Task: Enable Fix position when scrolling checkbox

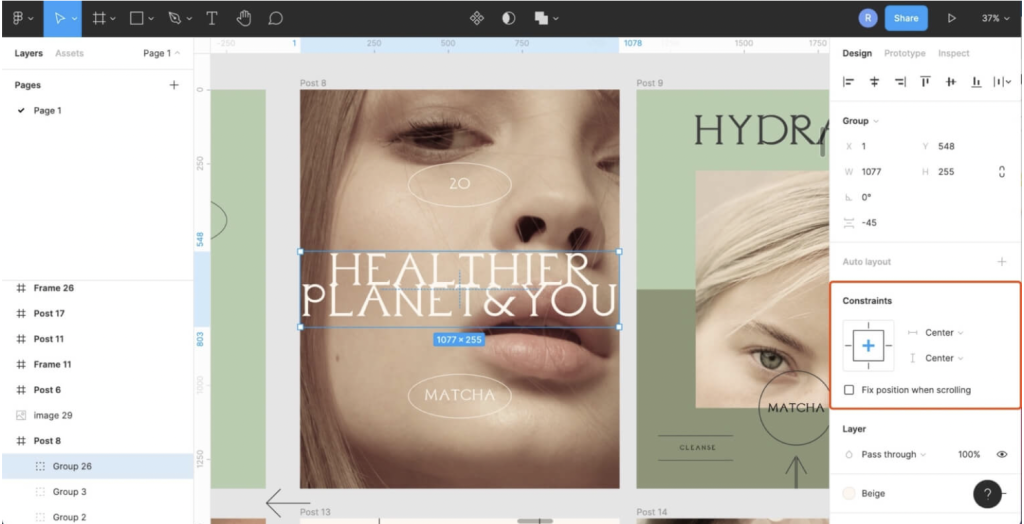Action: click(849, 390)
